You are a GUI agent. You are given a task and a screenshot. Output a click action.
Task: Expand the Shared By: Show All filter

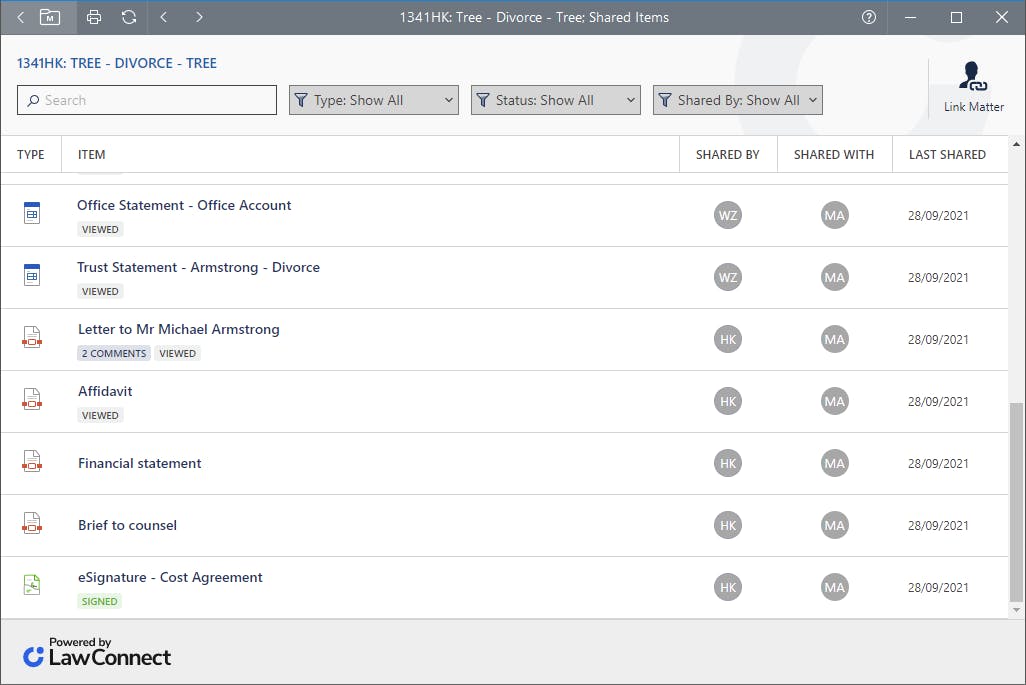click(x=737, y=100)
